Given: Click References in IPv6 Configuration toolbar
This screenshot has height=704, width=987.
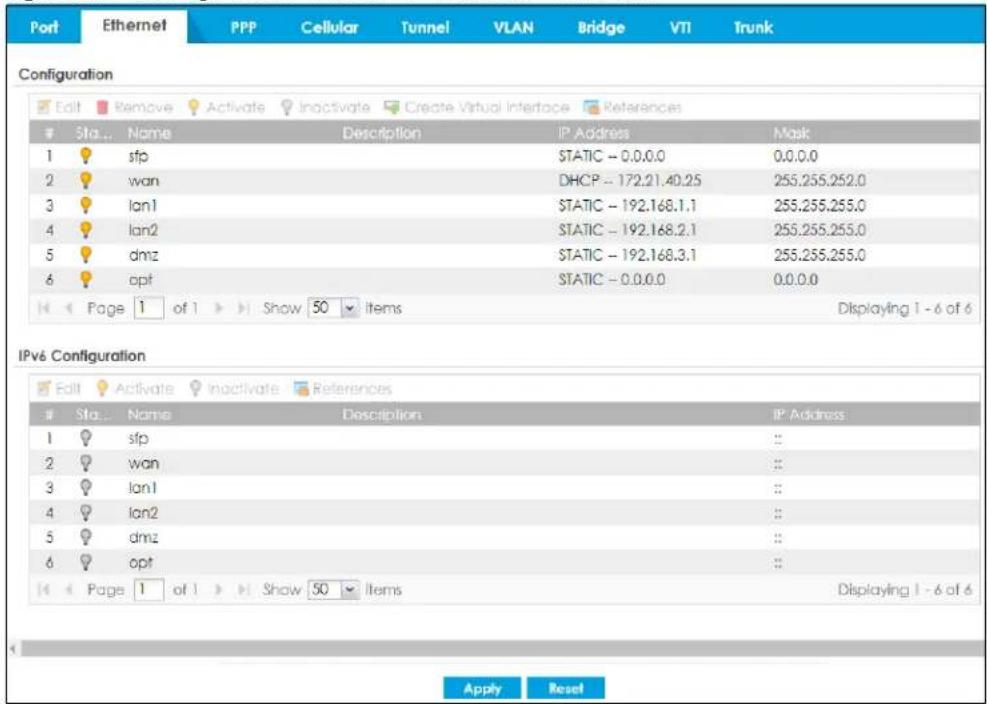Looking at the screenshot, I should point(342,389).
